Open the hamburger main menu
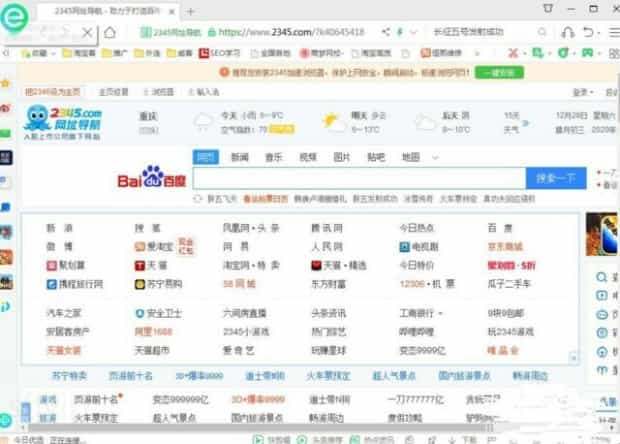This screenshot has height=444, width=620. [x=614, y=32]
